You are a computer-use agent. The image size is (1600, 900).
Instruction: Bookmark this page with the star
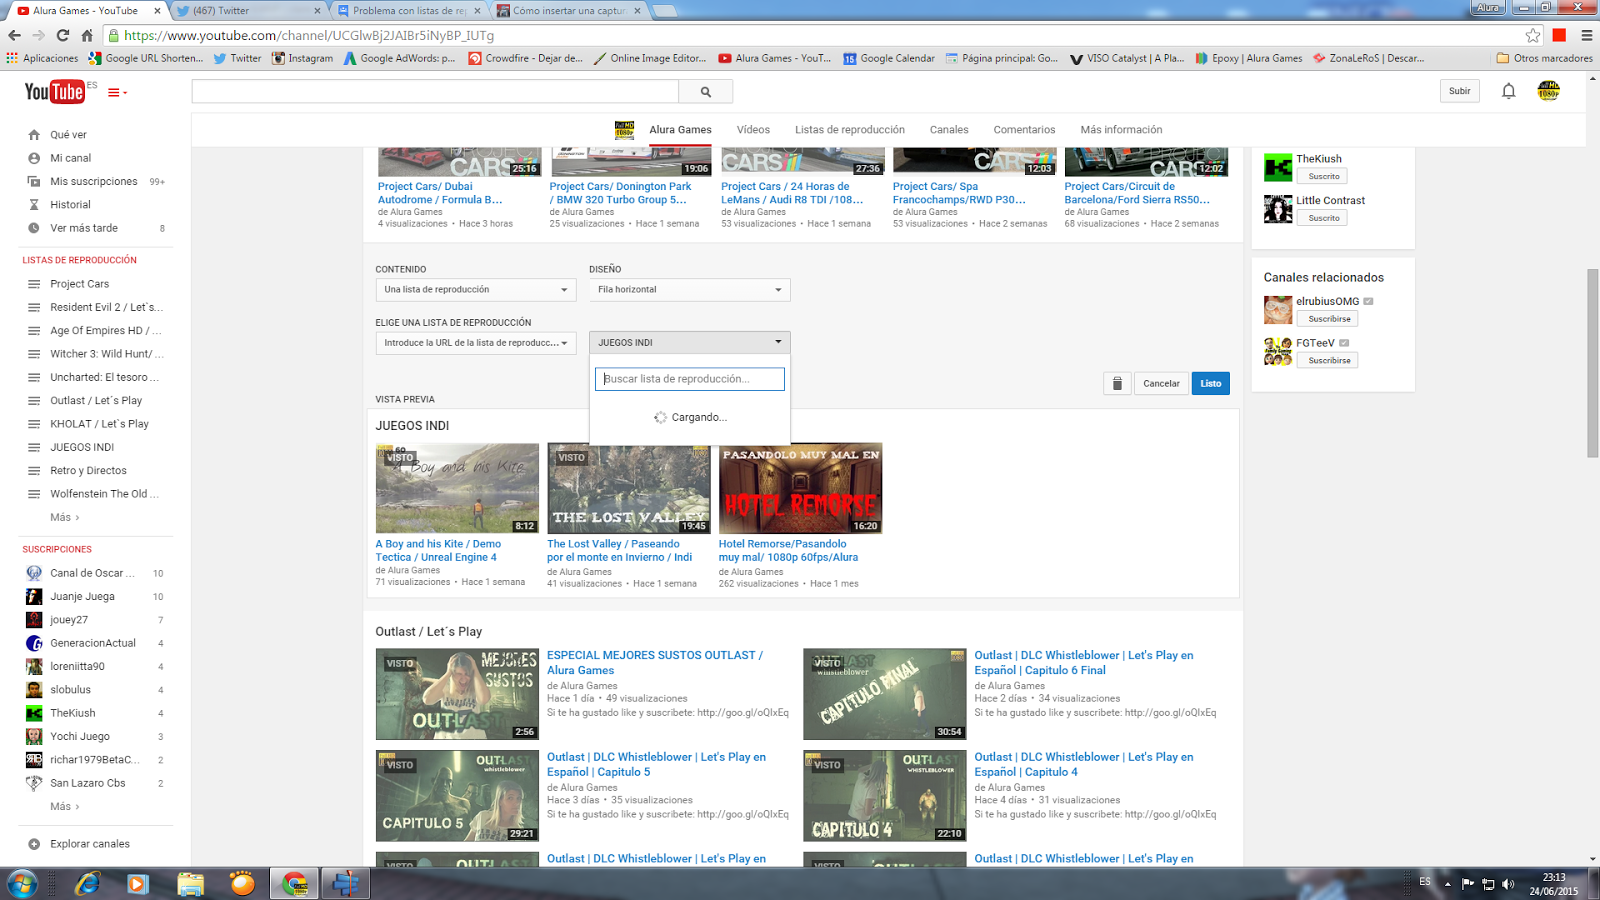(1533, 35)
